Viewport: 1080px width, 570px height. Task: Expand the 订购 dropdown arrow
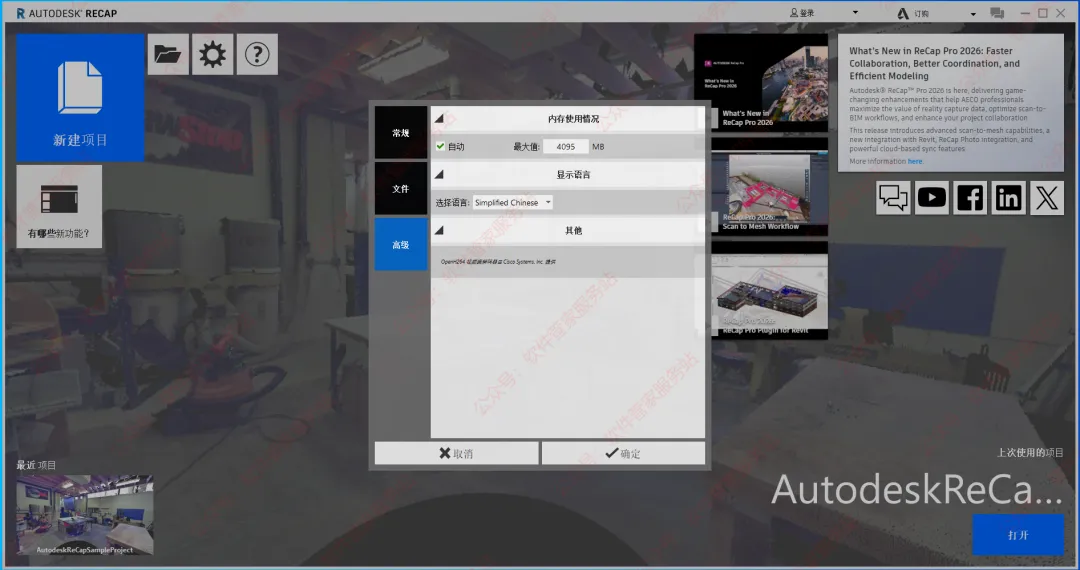973,14
